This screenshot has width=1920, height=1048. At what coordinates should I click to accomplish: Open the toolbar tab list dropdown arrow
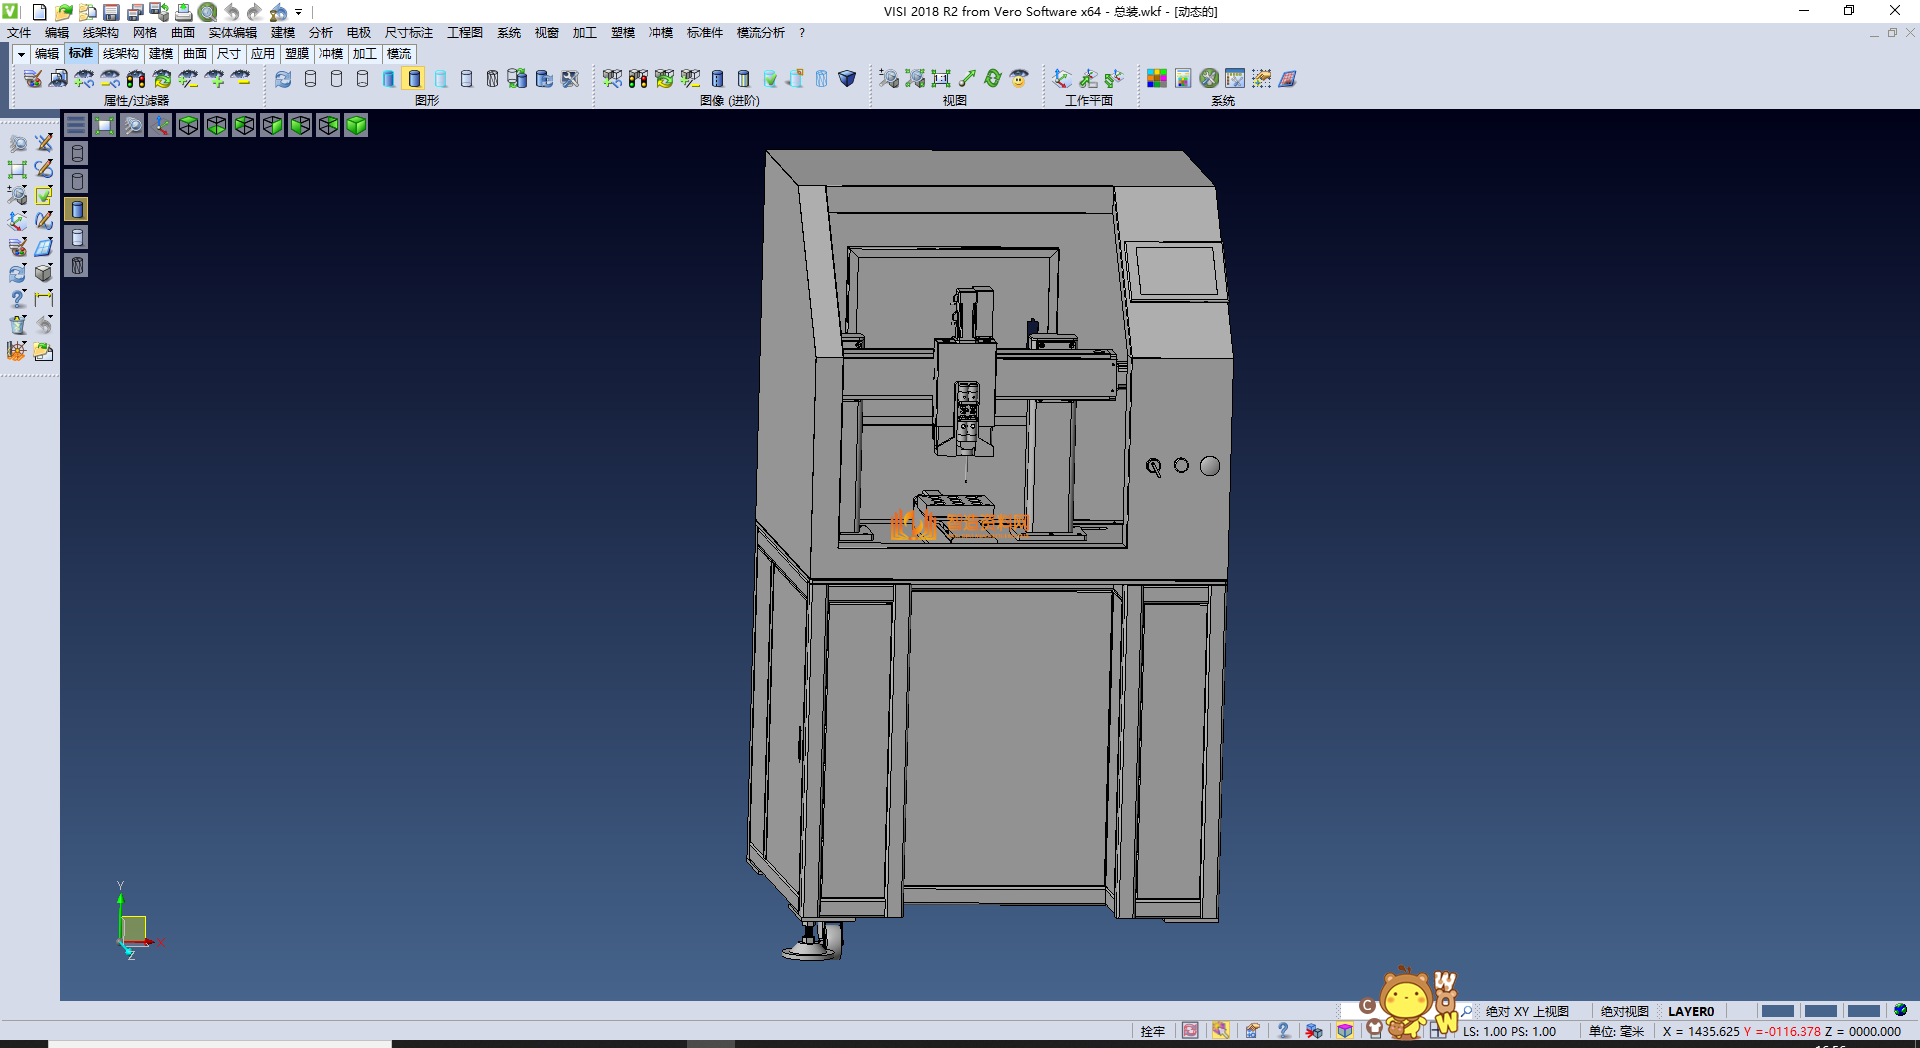tap(21, 54)
